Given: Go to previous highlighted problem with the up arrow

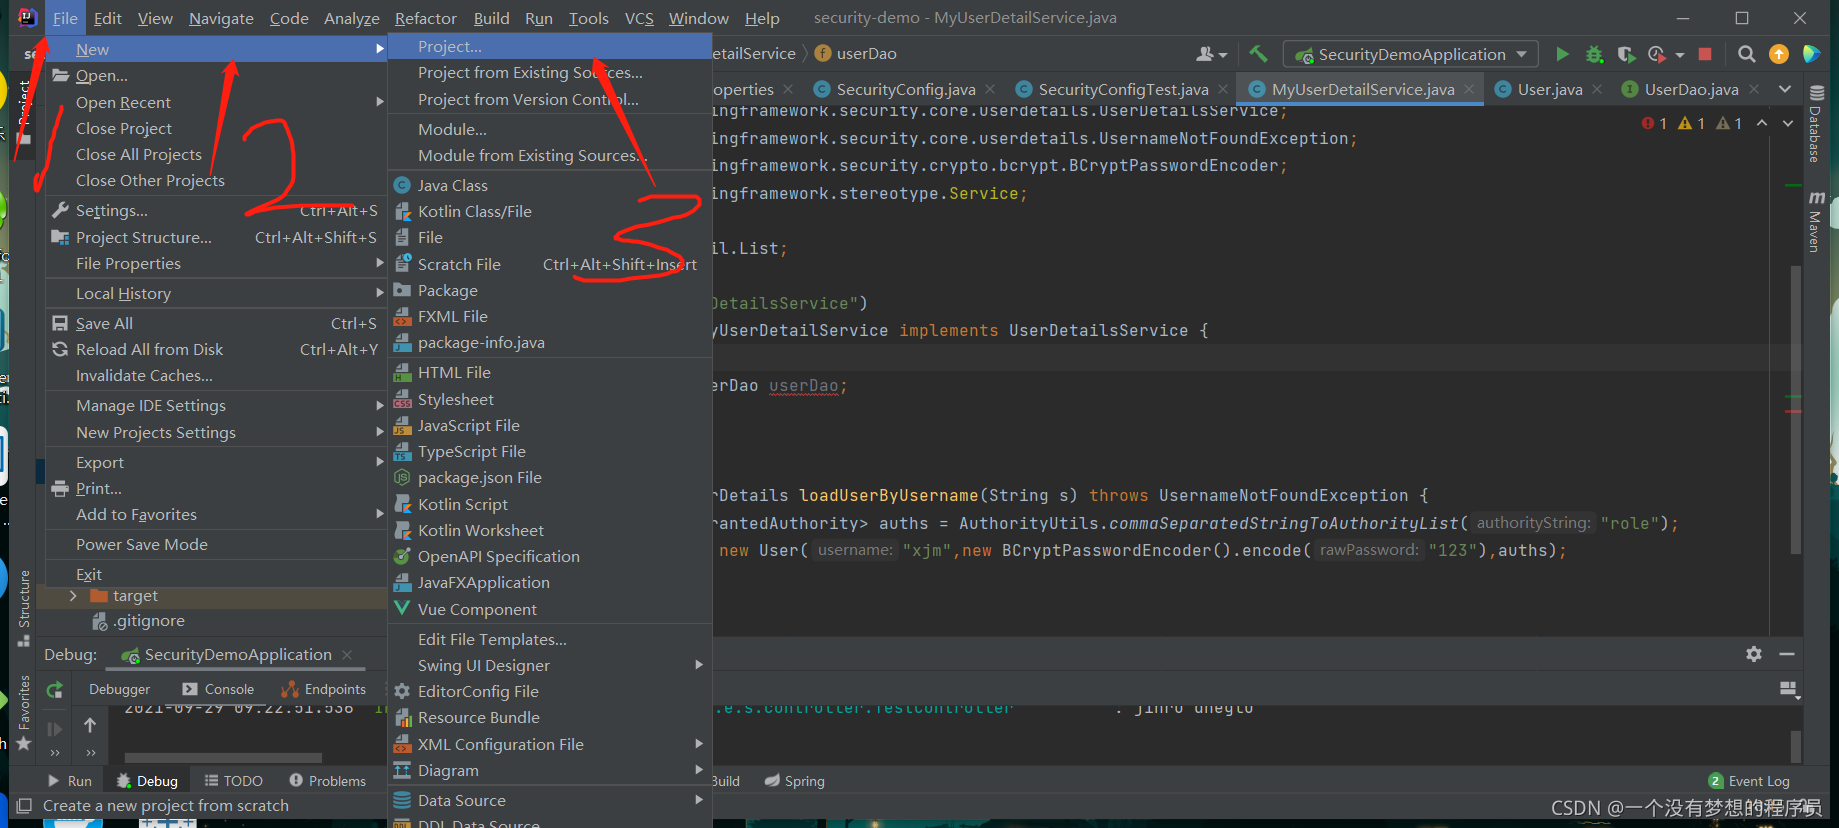Looking at the screenshot, I should (x=1762, y=123).
